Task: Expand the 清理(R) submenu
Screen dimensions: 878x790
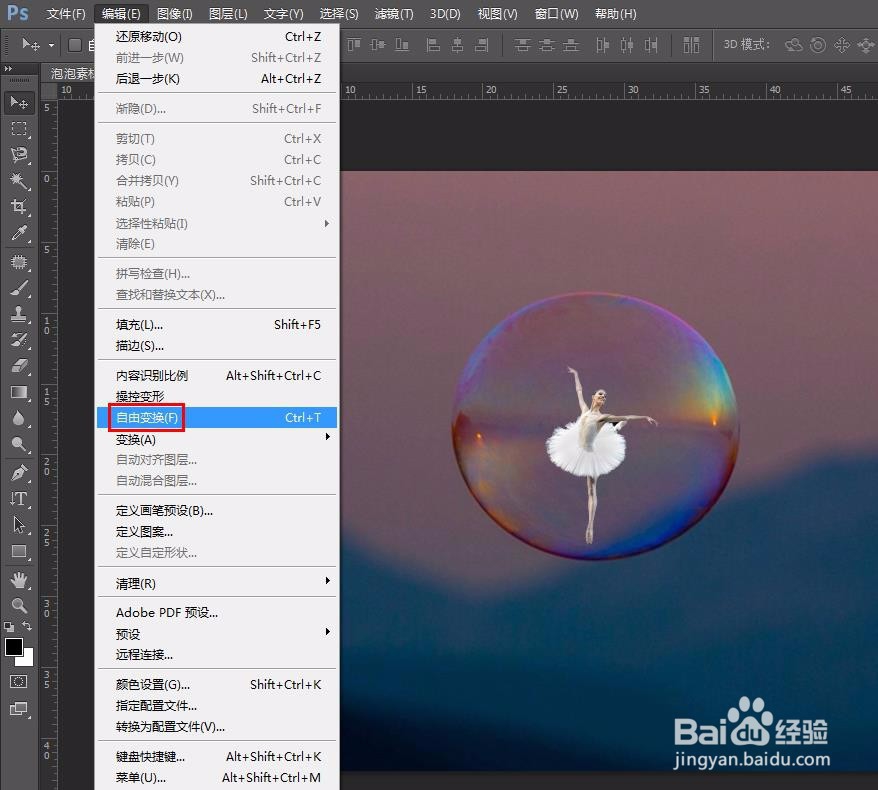Action: [217, 583]
